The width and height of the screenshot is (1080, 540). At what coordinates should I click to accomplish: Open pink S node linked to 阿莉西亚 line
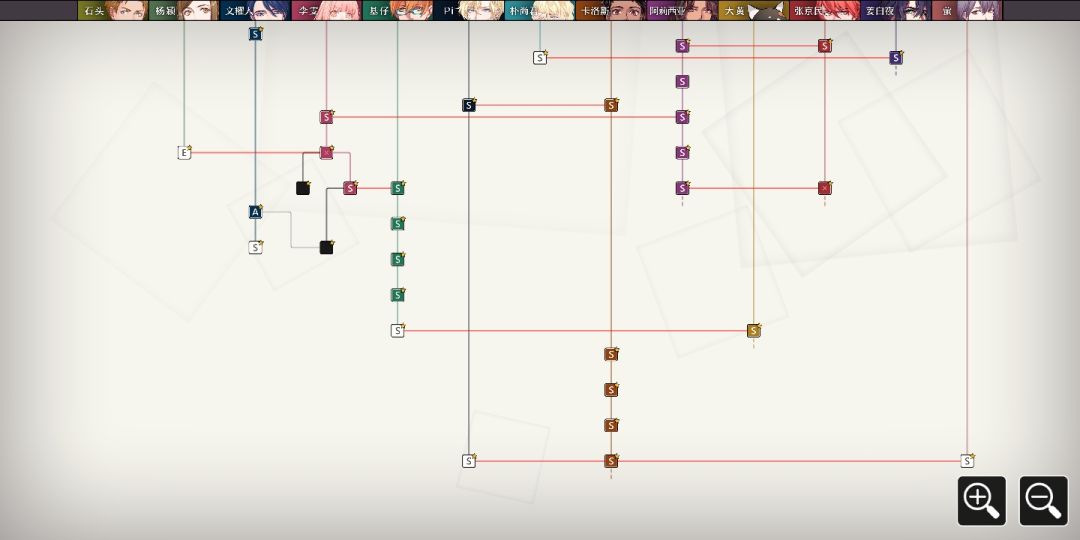pyautogui.click(x=326, y=117)
